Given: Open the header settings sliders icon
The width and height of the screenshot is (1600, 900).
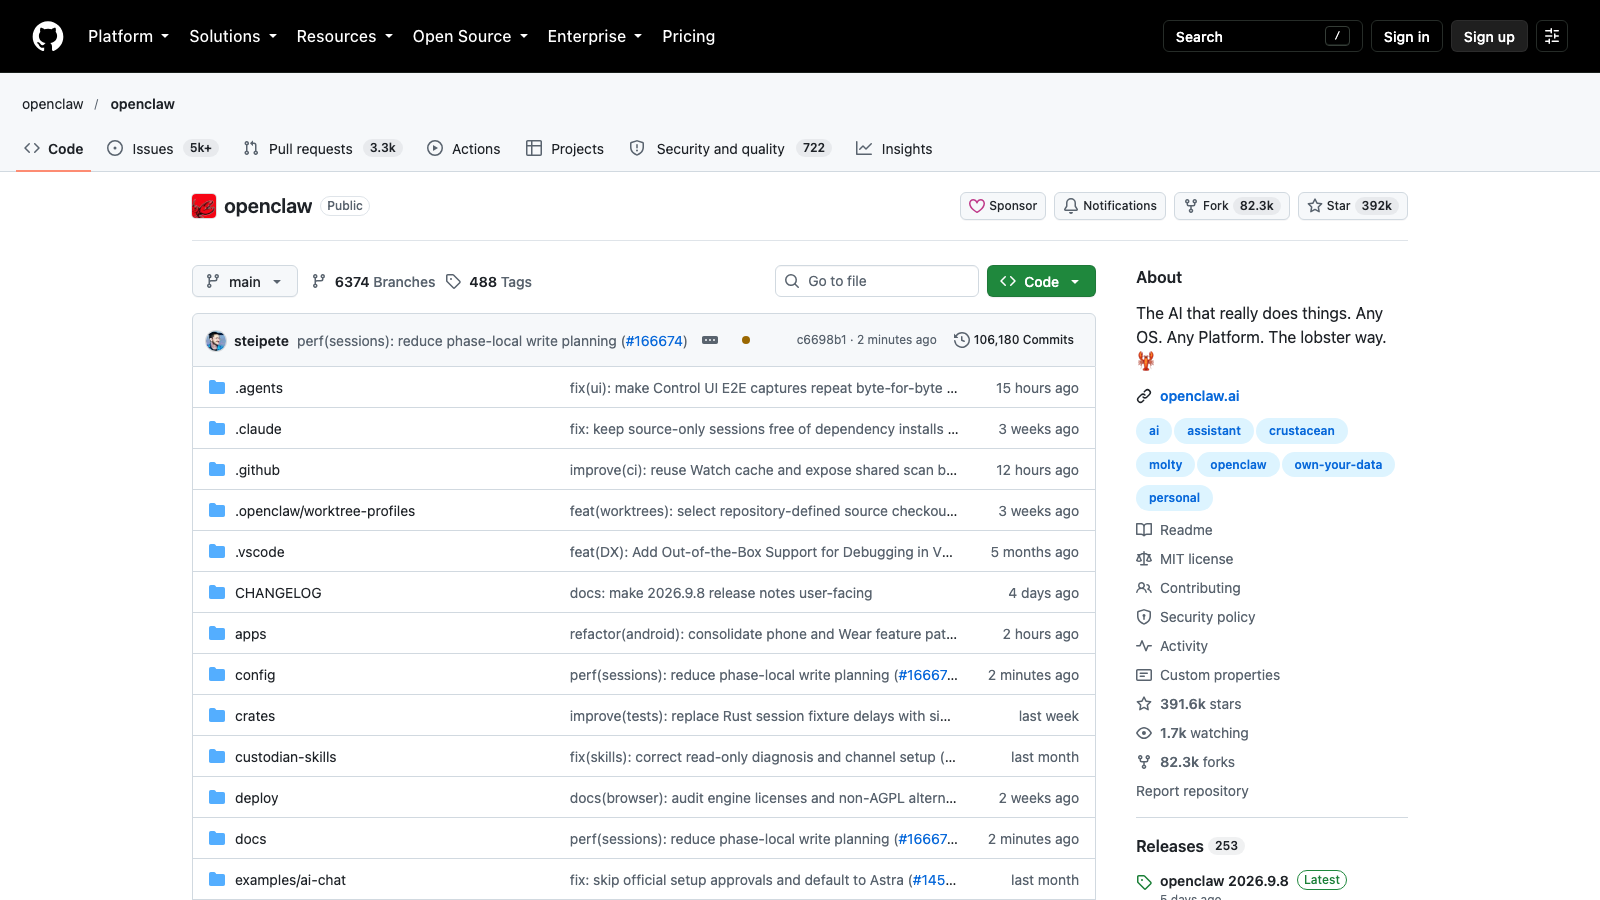Looking at the screenshot, I should (x=1552, y=36).
